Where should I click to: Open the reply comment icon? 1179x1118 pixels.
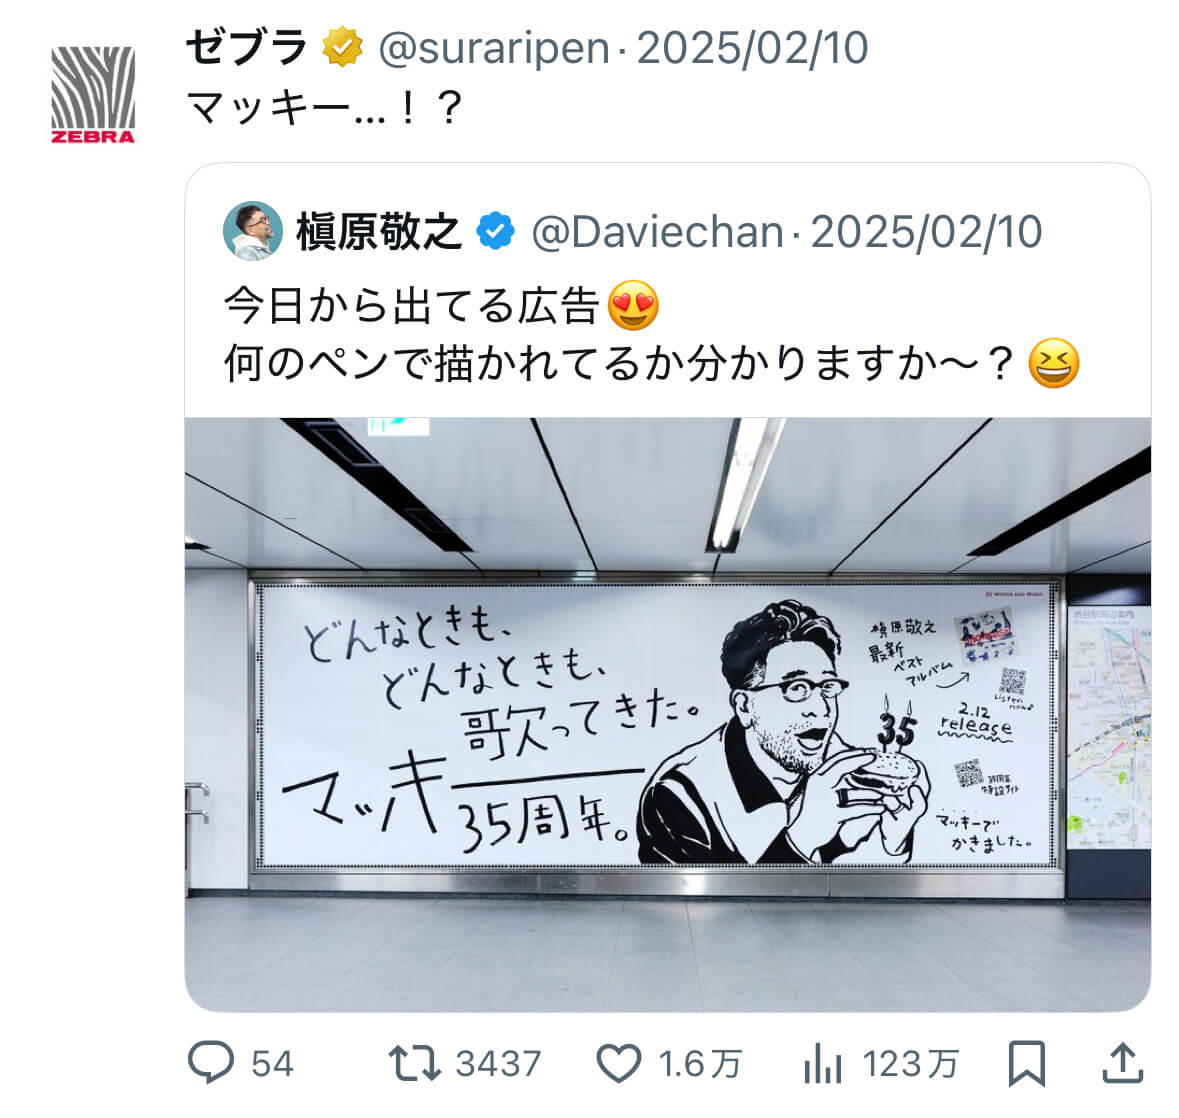coord(211,1062)
